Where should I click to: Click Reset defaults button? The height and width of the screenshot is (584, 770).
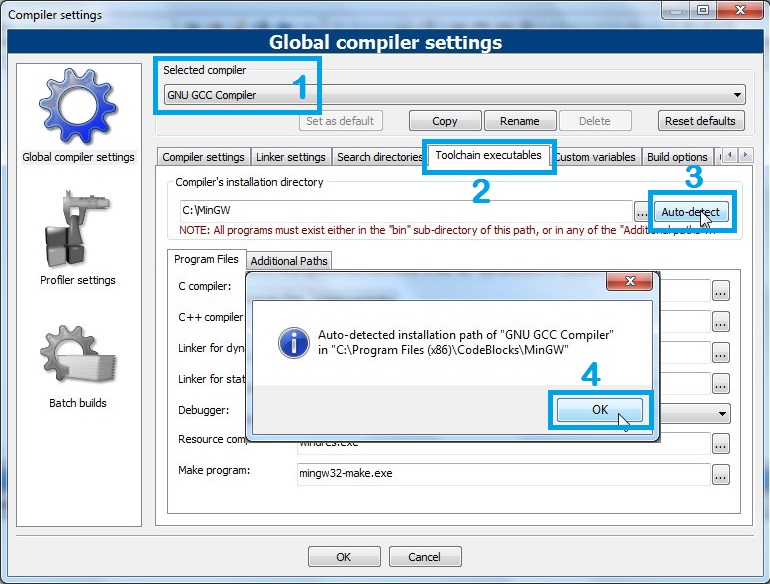700,121
